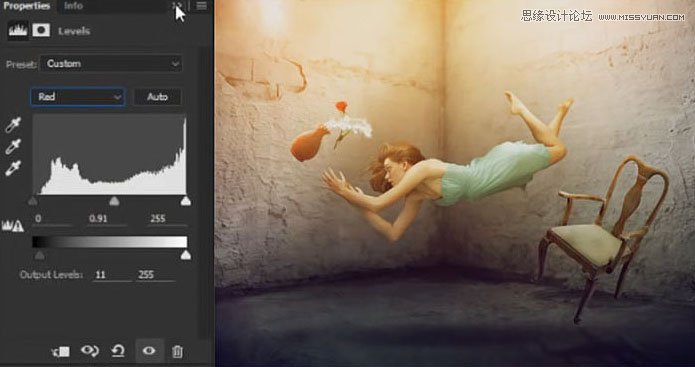Switch to the Info tab
The width and height of the screenshot is (695, 367).
(x=73, y=6)
